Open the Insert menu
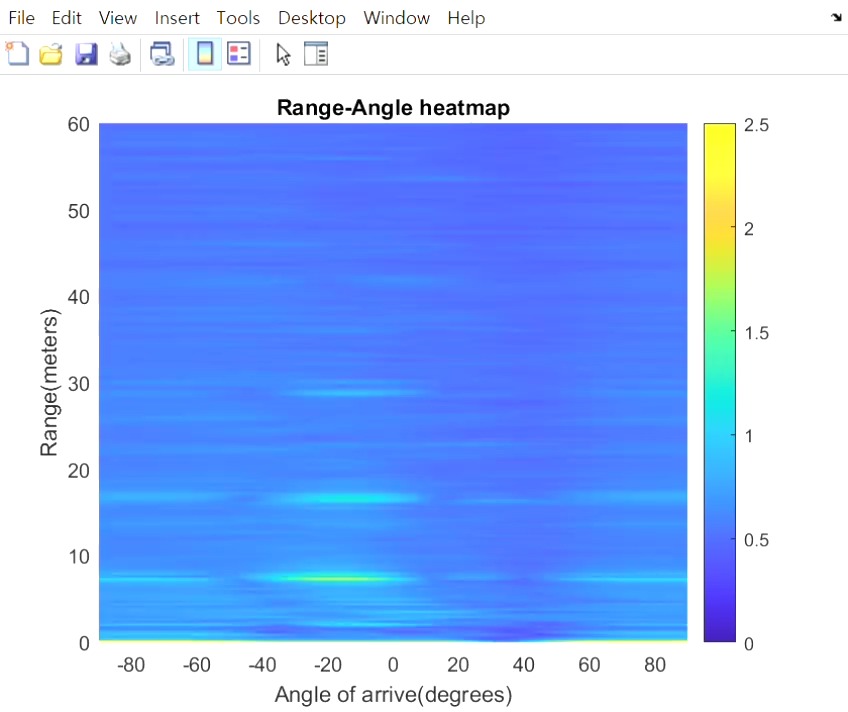This screenshot has width=848, height=712. [177, 18]
